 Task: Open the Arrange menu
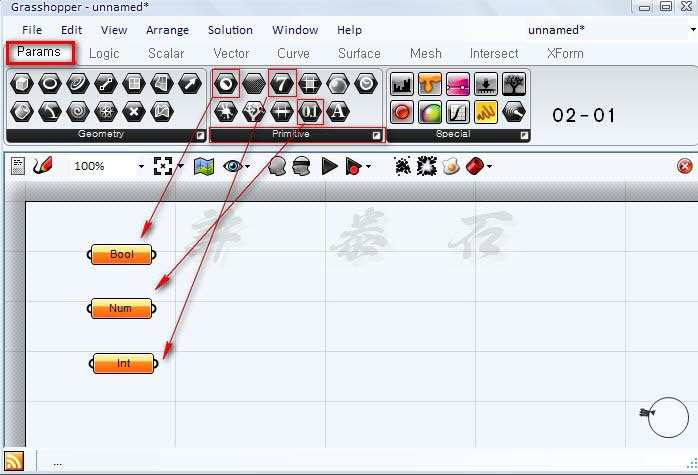[167, 30]
